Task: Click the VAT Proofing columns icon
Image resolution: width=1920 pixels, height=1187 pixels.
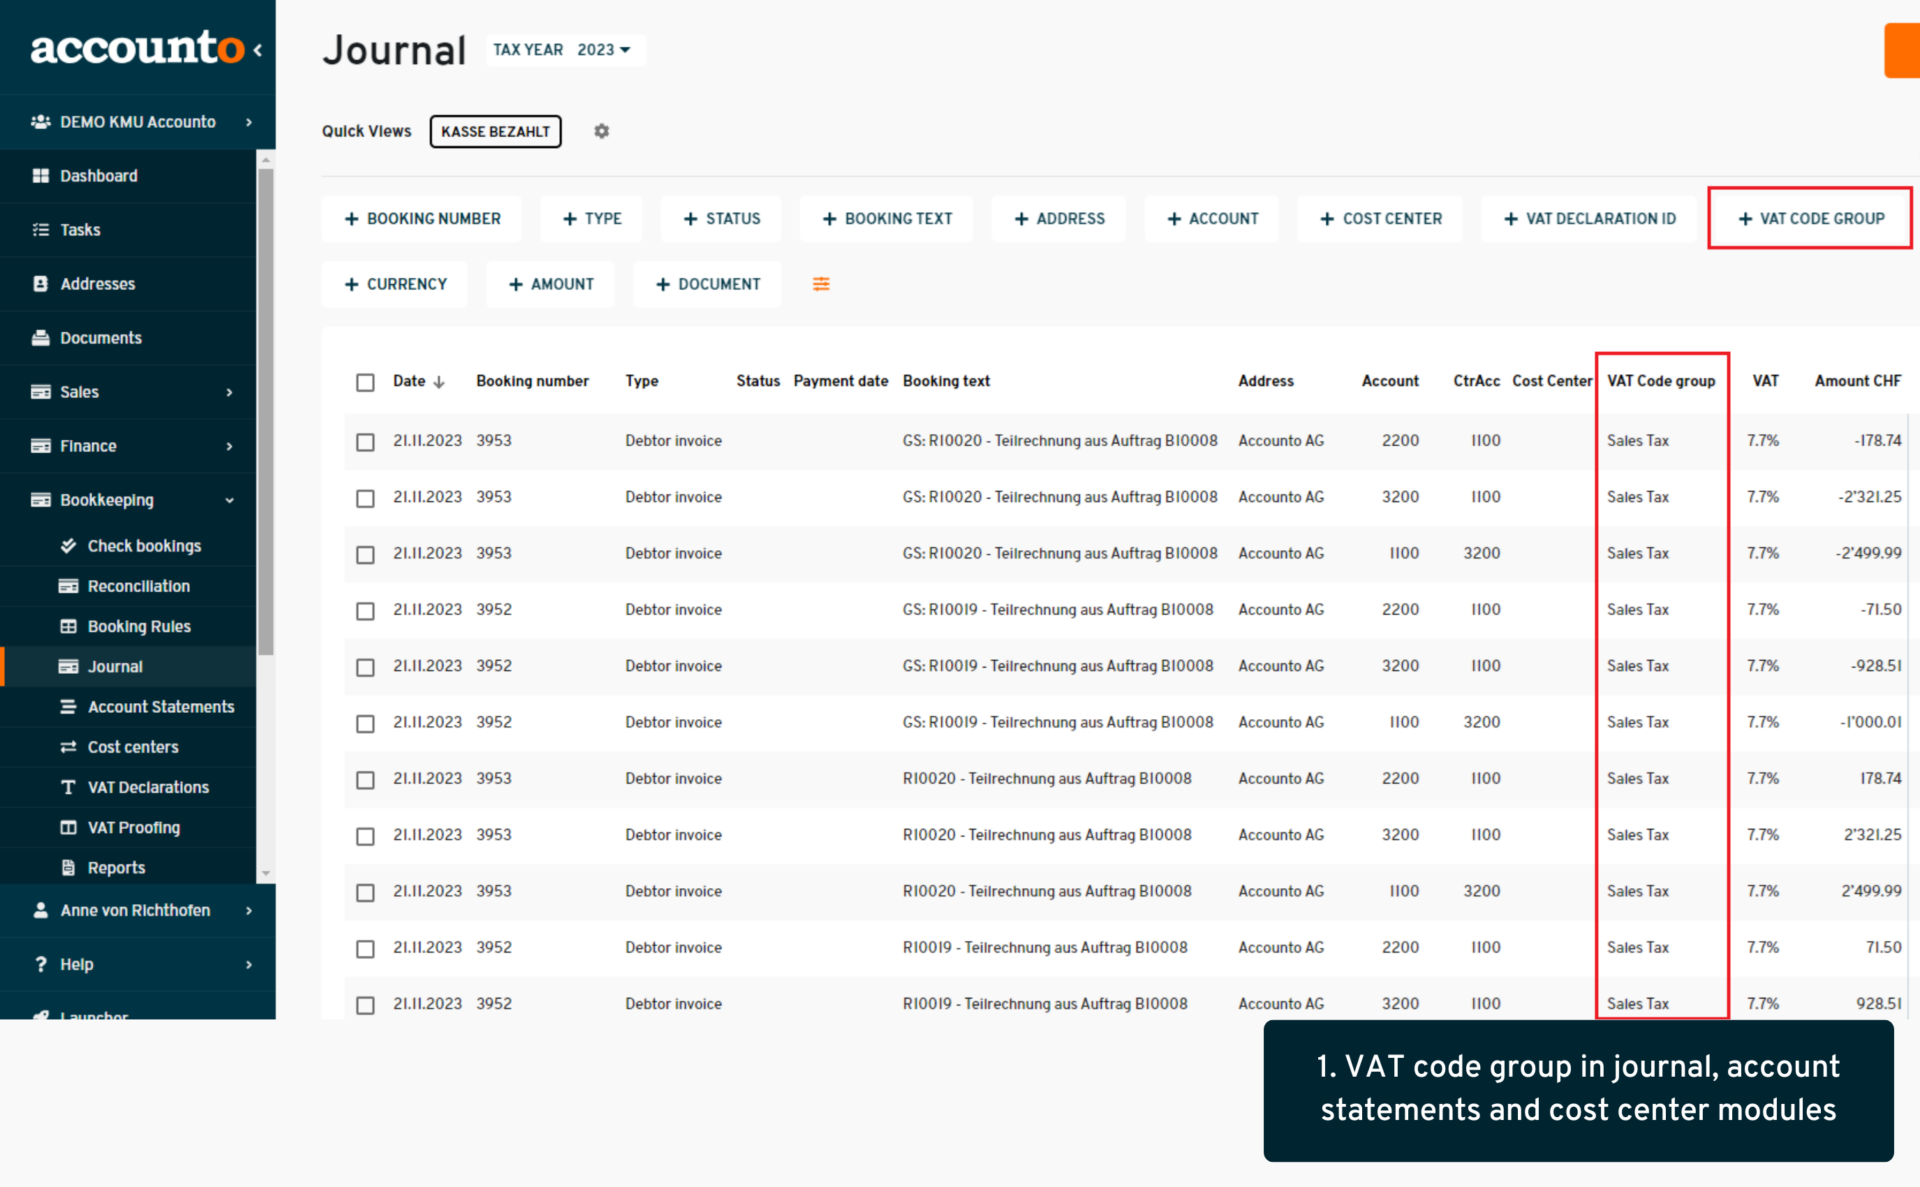Action: [68, 828]
